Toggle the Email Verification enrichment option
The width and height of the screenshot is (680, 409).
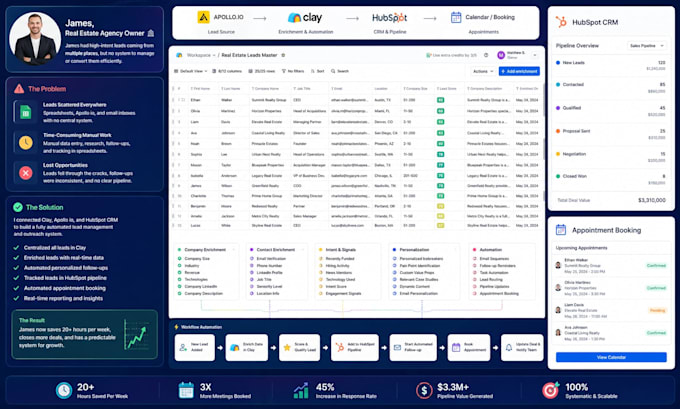point(252,258)
